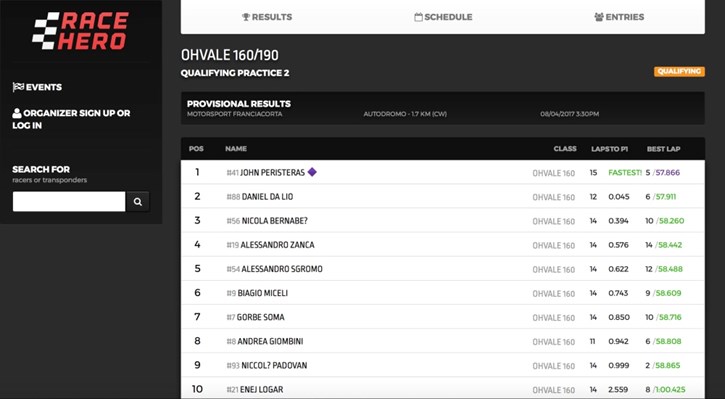Image resolution: width=725 pixels, height=399 pixels.
Task: Click the orange Qualifying badge
Action: (679, 71)
